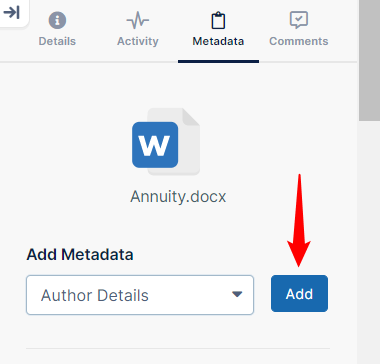Select the Metadata tab label
380x364 pixels.
click(218, 41)
